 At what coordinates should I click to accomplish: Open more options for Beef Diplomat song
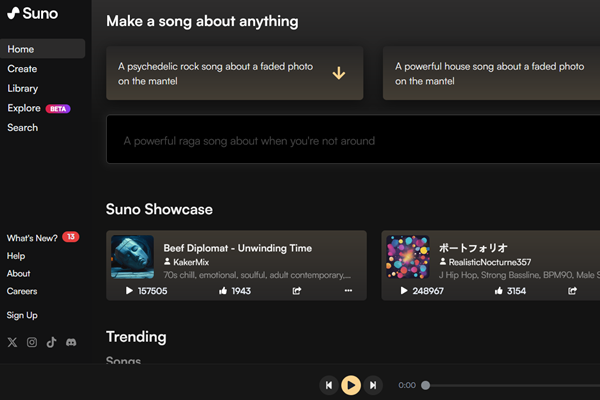click(348, 291)
